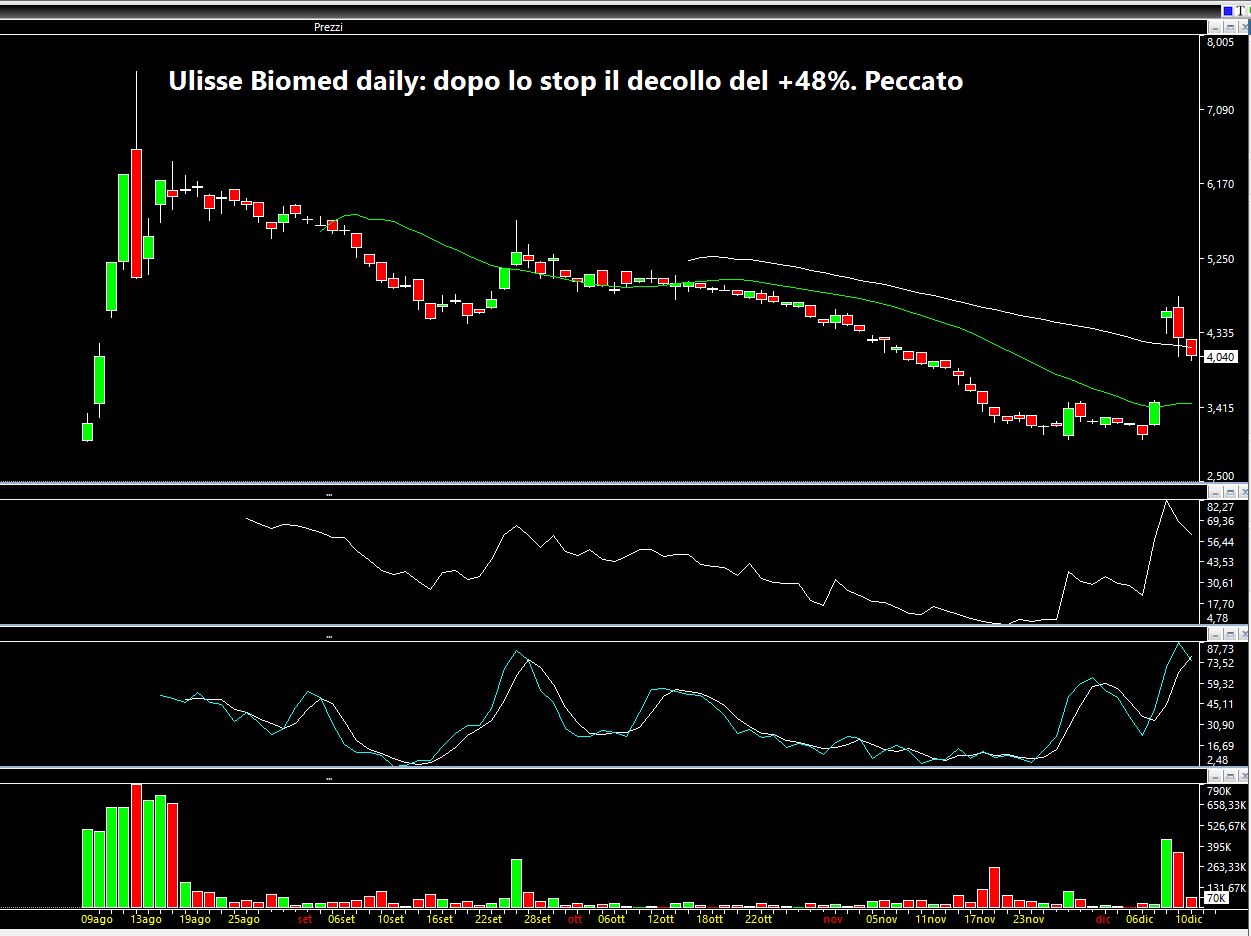Click the 30,61 indicator scale value

pyautogui.click(x=1220, y=583)
